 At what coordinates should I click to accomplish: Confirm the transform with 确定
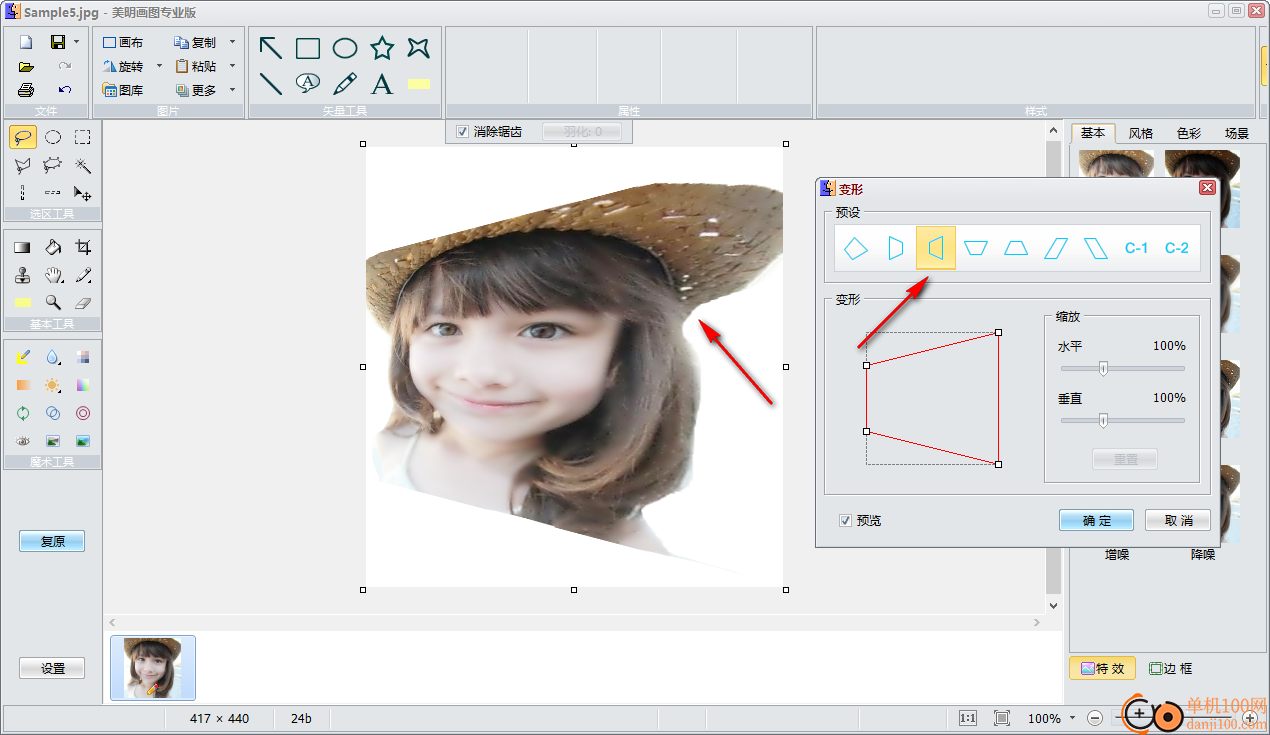1096,521
